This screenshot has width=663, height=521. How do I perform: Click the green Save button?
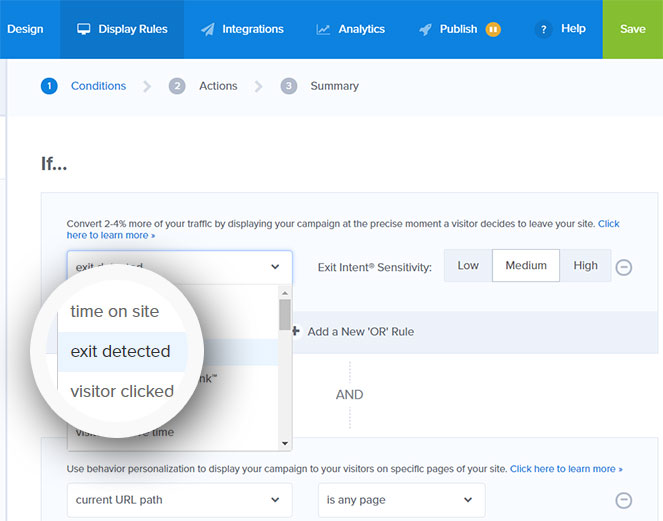[x=633, y=29]
